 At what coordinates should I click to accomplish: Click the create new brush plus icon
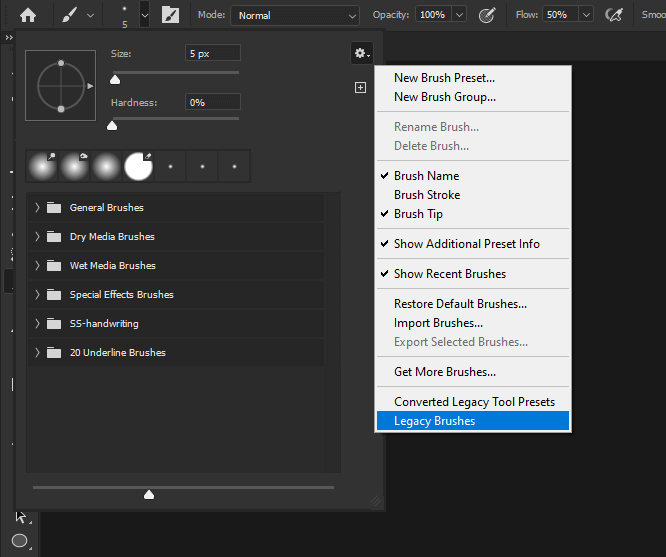pyautogui.click(x=360, y=88)
